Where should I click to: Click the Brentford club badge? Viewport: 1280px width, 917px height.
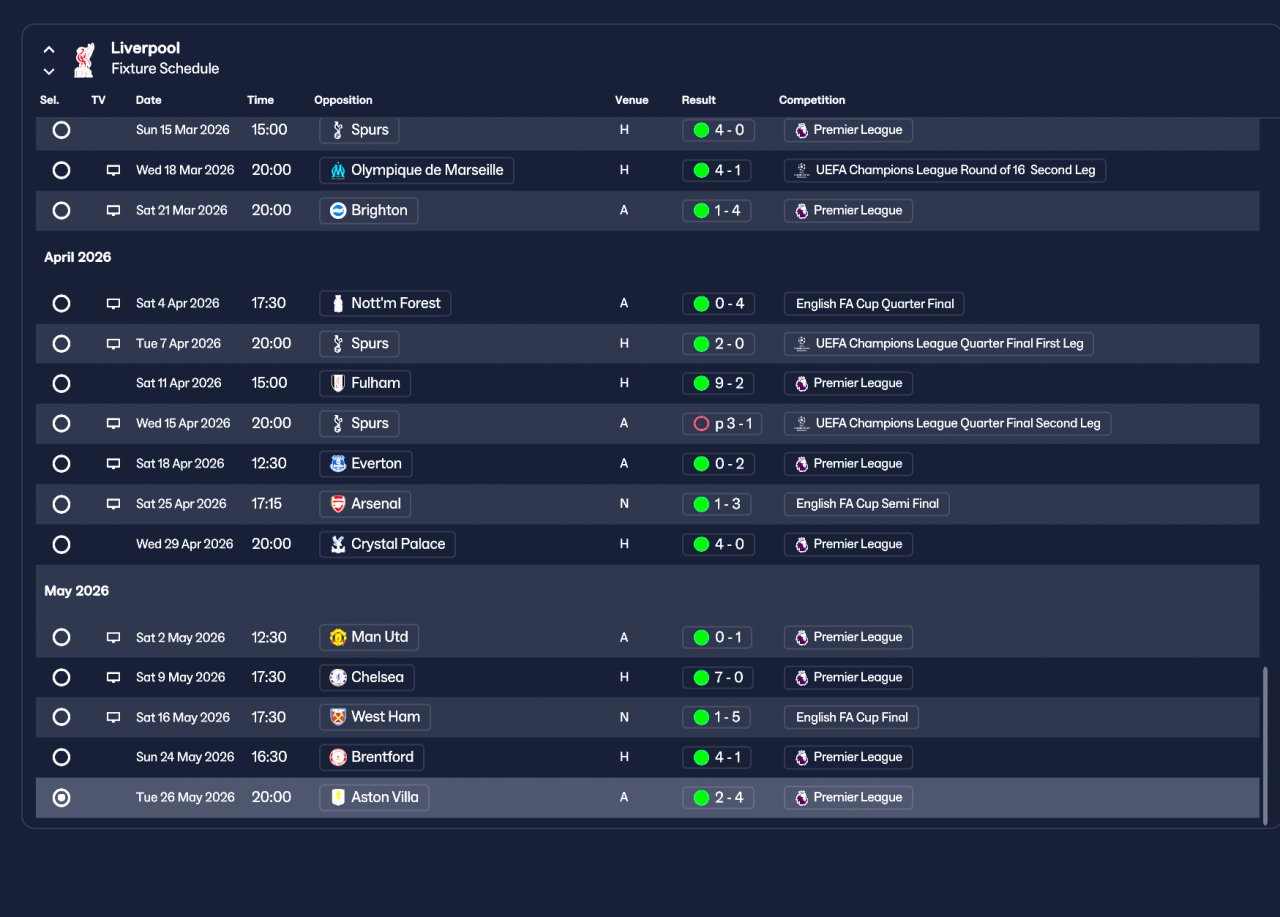point(338,757)
